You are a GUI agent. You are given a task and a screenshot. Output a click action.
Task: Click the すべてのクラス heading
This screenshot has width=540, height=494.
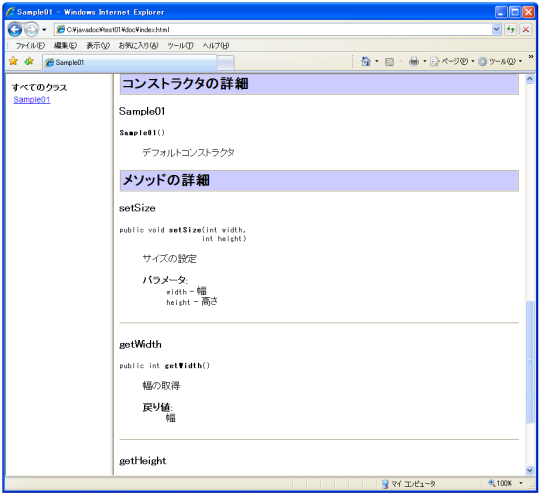pyautogui.click(x=39, y=88)
